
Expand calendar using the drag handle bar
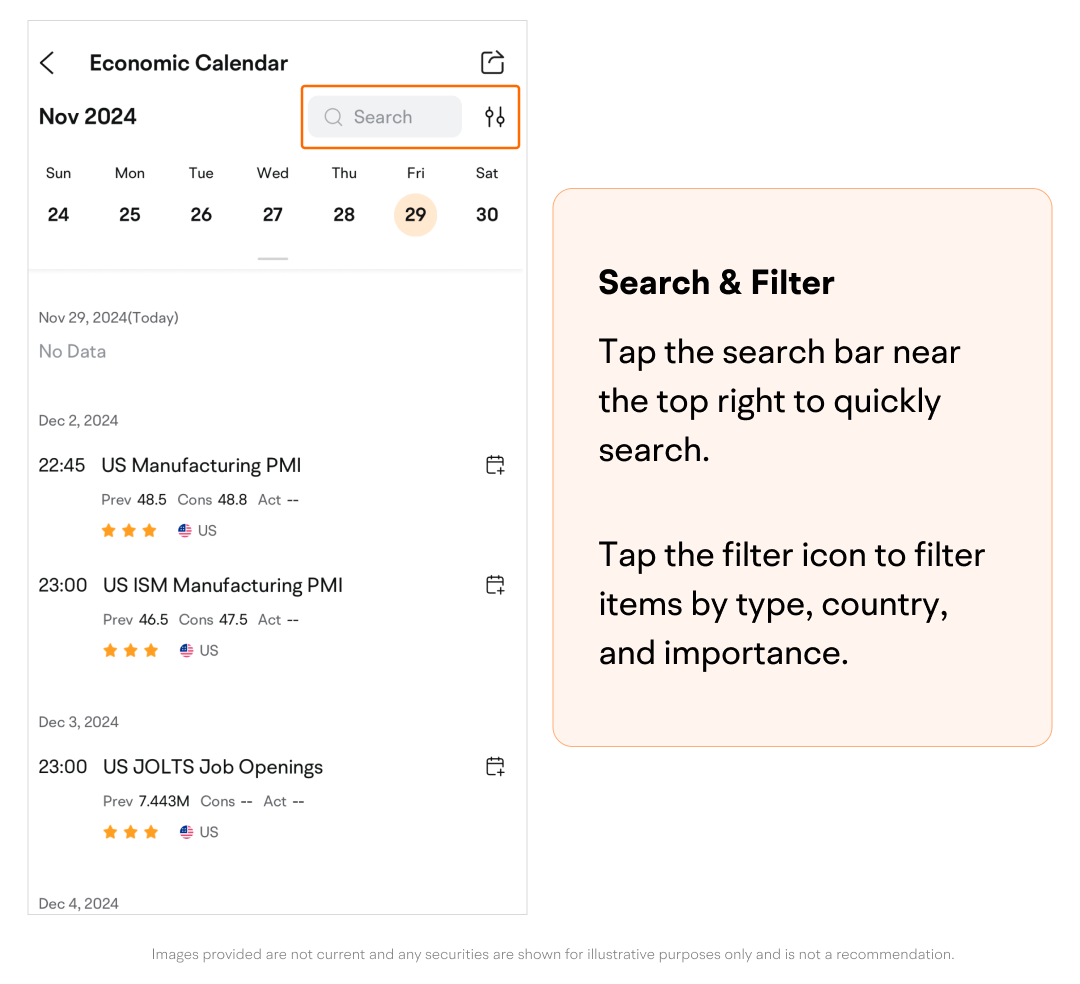(272, 258)
